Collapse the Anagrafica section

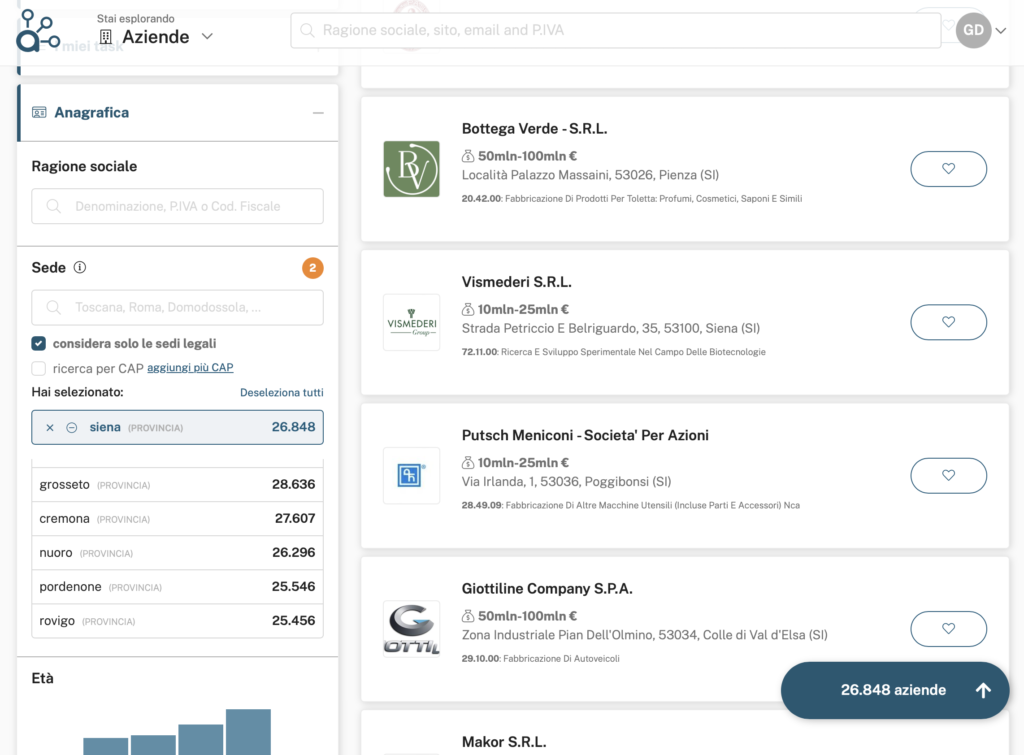point(318,113)
